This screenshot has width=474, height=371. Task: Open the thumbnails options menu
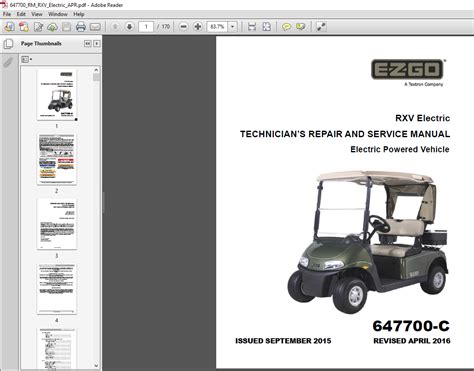pos(27,59)
